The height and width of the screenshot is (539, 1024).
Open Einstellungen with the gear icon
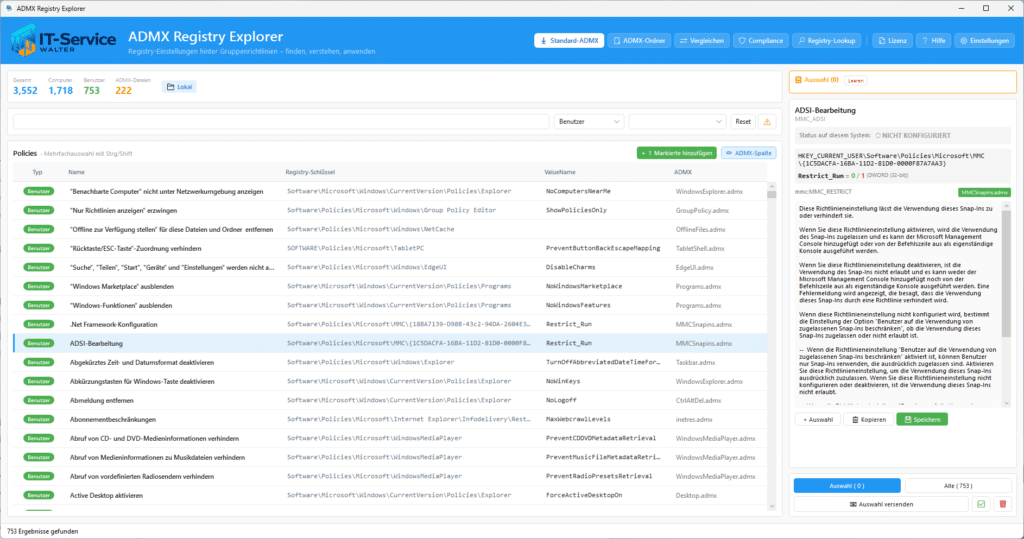[984, 41]
